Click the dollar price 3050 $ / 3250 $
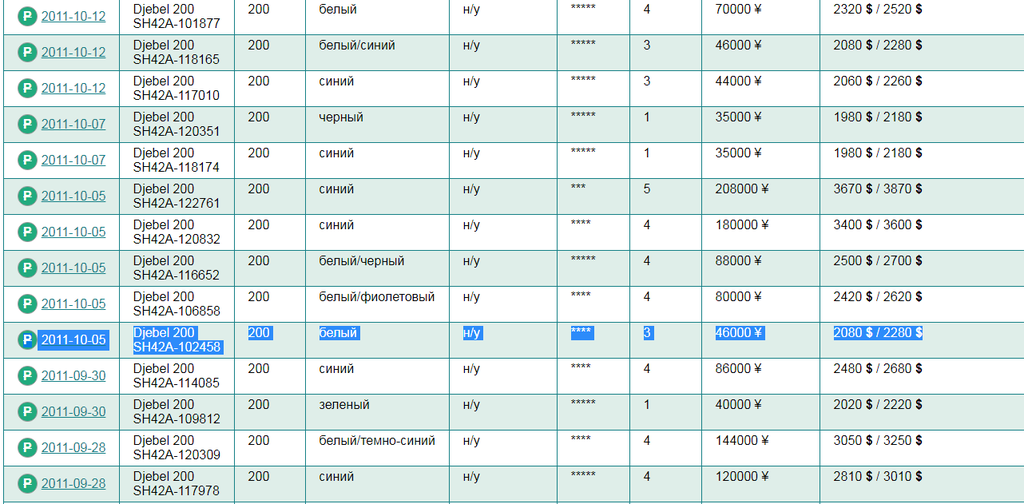The width and height of the screenshot is (1024, 504). pyautogui.click(x=878, y=441)
